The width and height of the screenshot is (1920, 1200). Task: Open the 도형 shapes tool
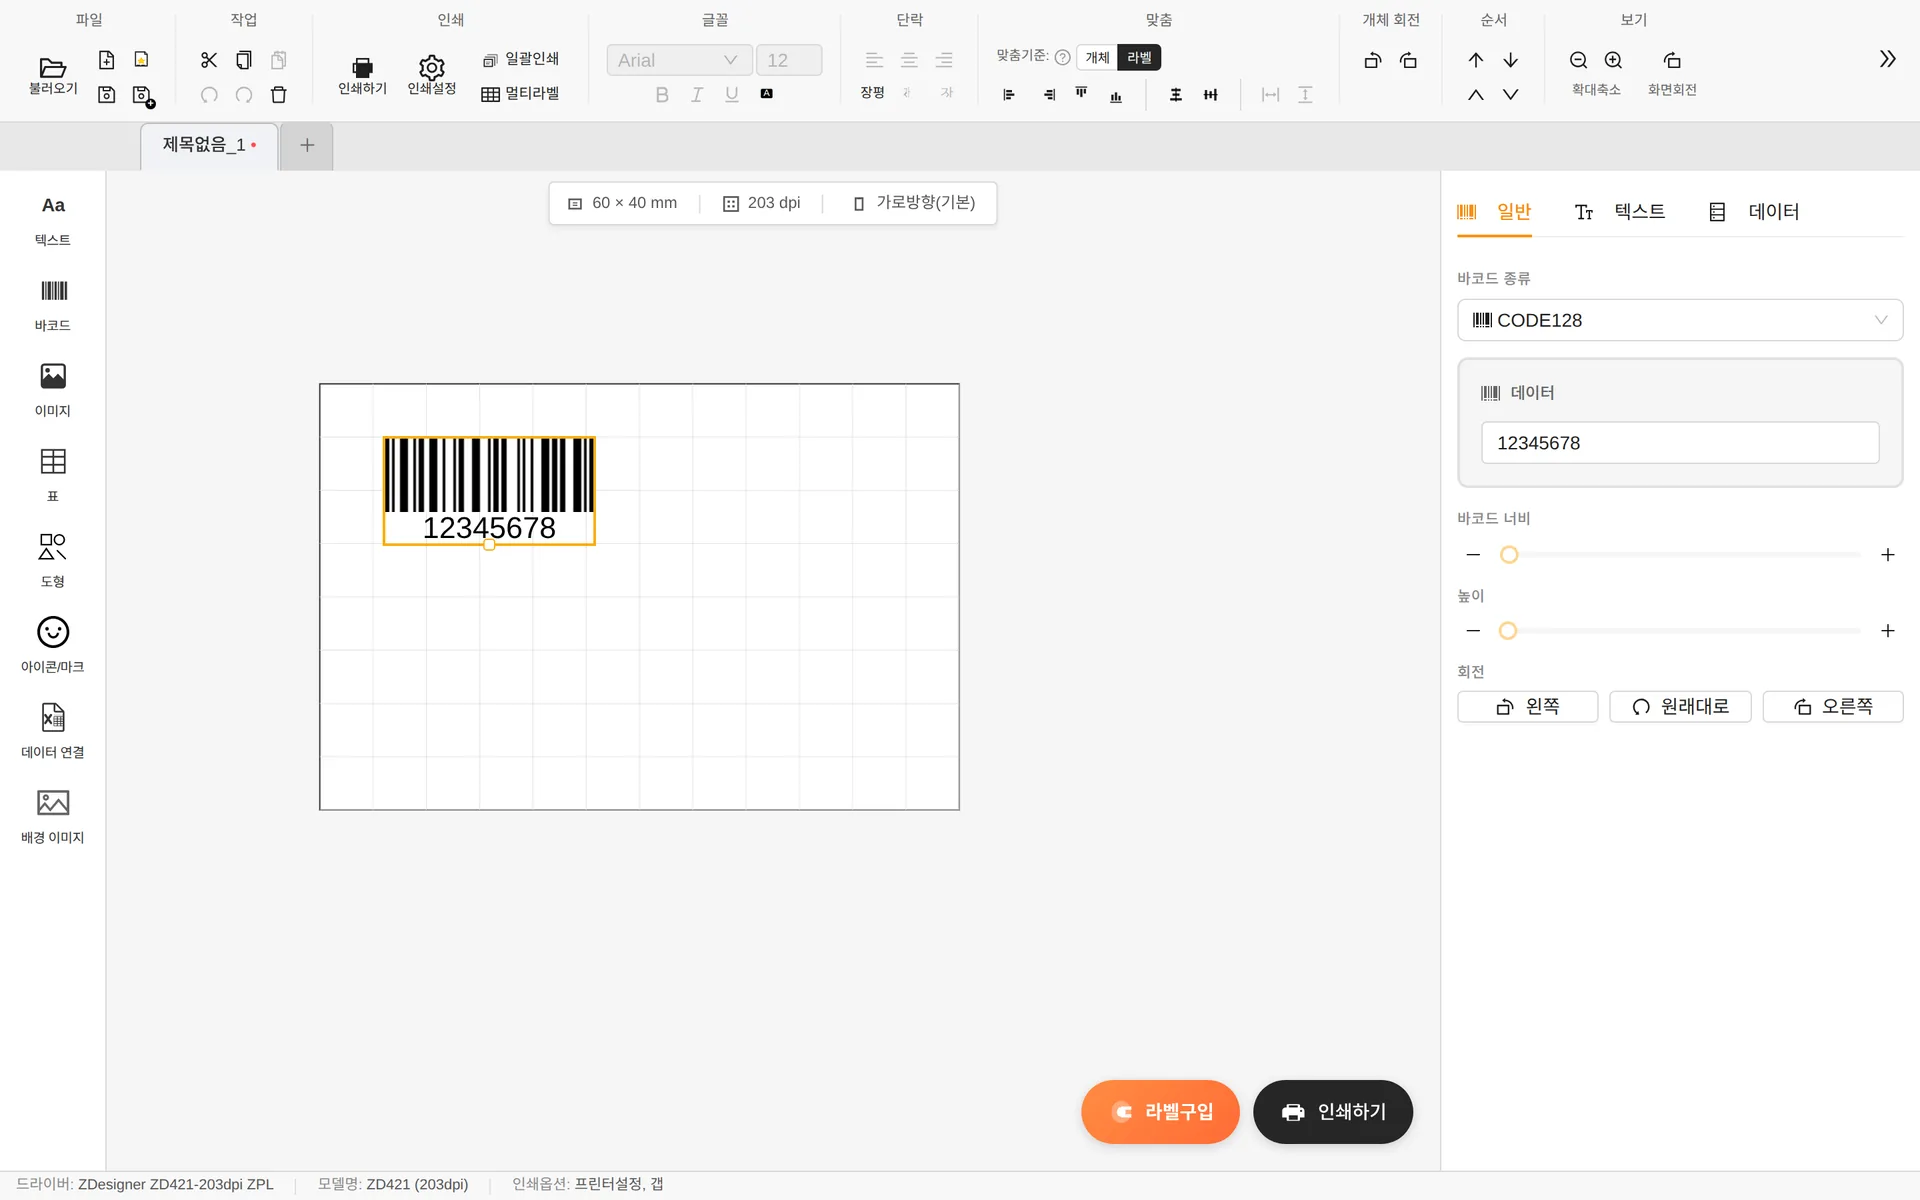53,562
